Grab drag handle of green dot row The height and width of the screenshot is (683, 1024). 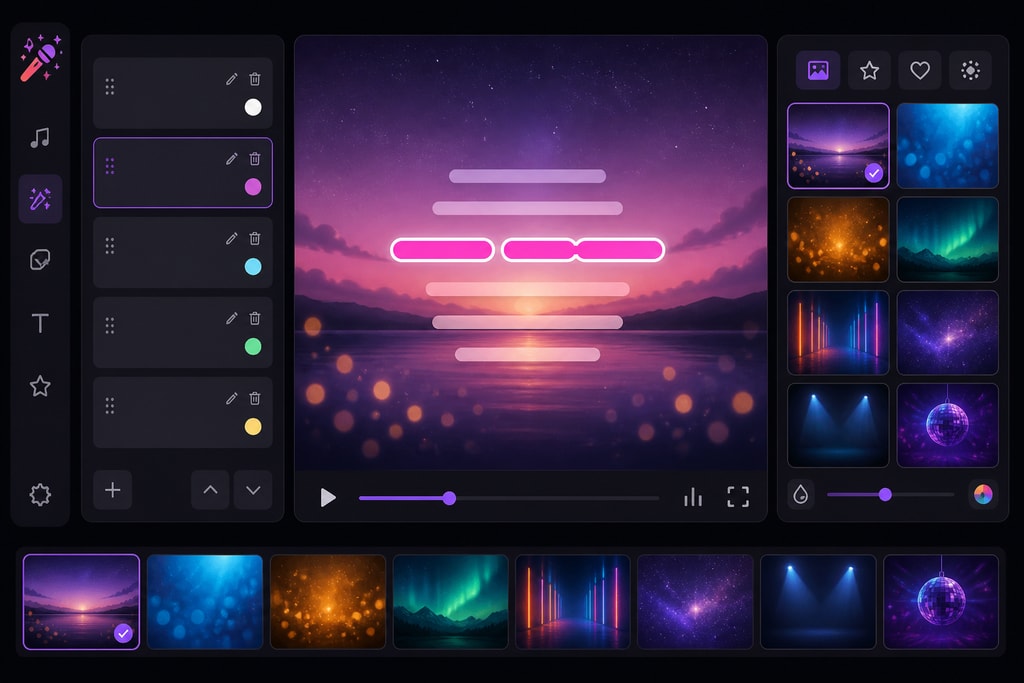click(x=110, y=326)
